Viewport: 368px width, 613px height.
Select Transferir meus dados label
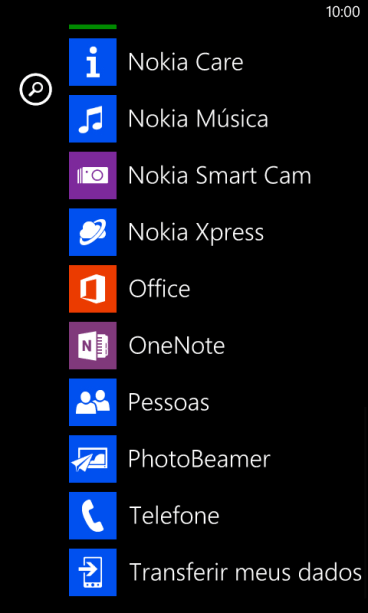(x=246, y=572)
